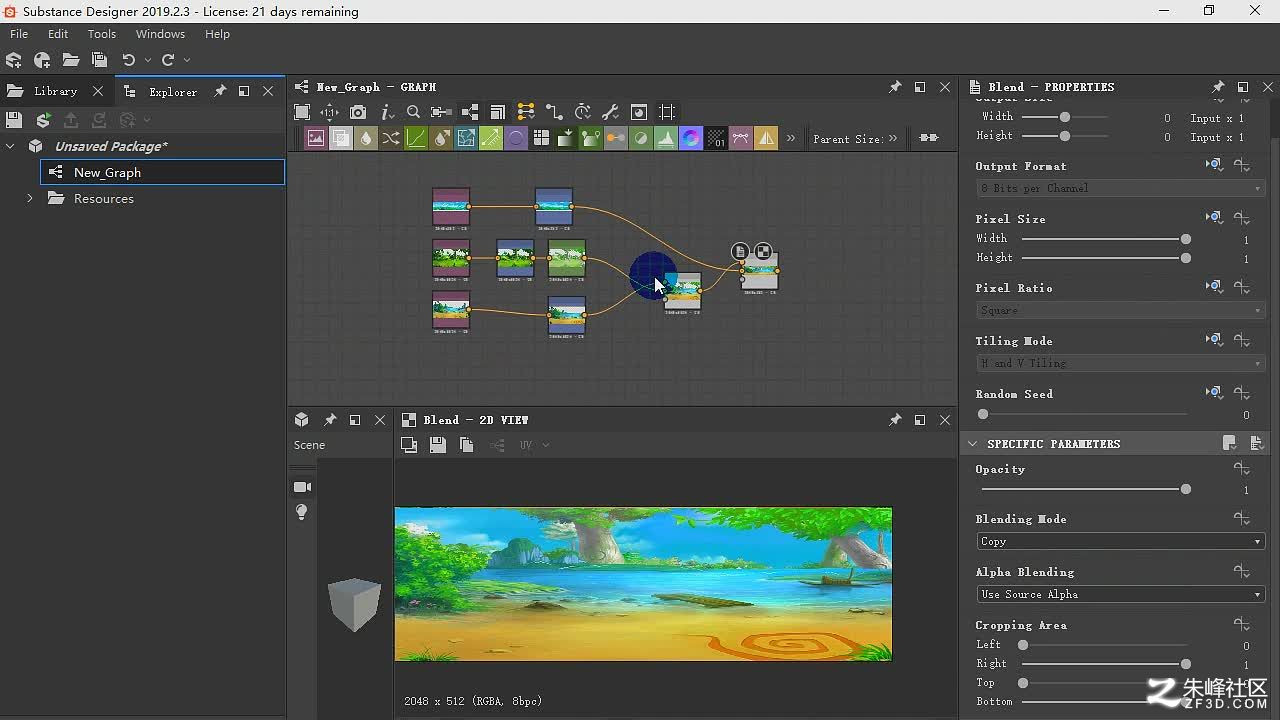Screen dimensions: 1280x720
Task: Open graph search magnifier tool
Action: point(413,112)
